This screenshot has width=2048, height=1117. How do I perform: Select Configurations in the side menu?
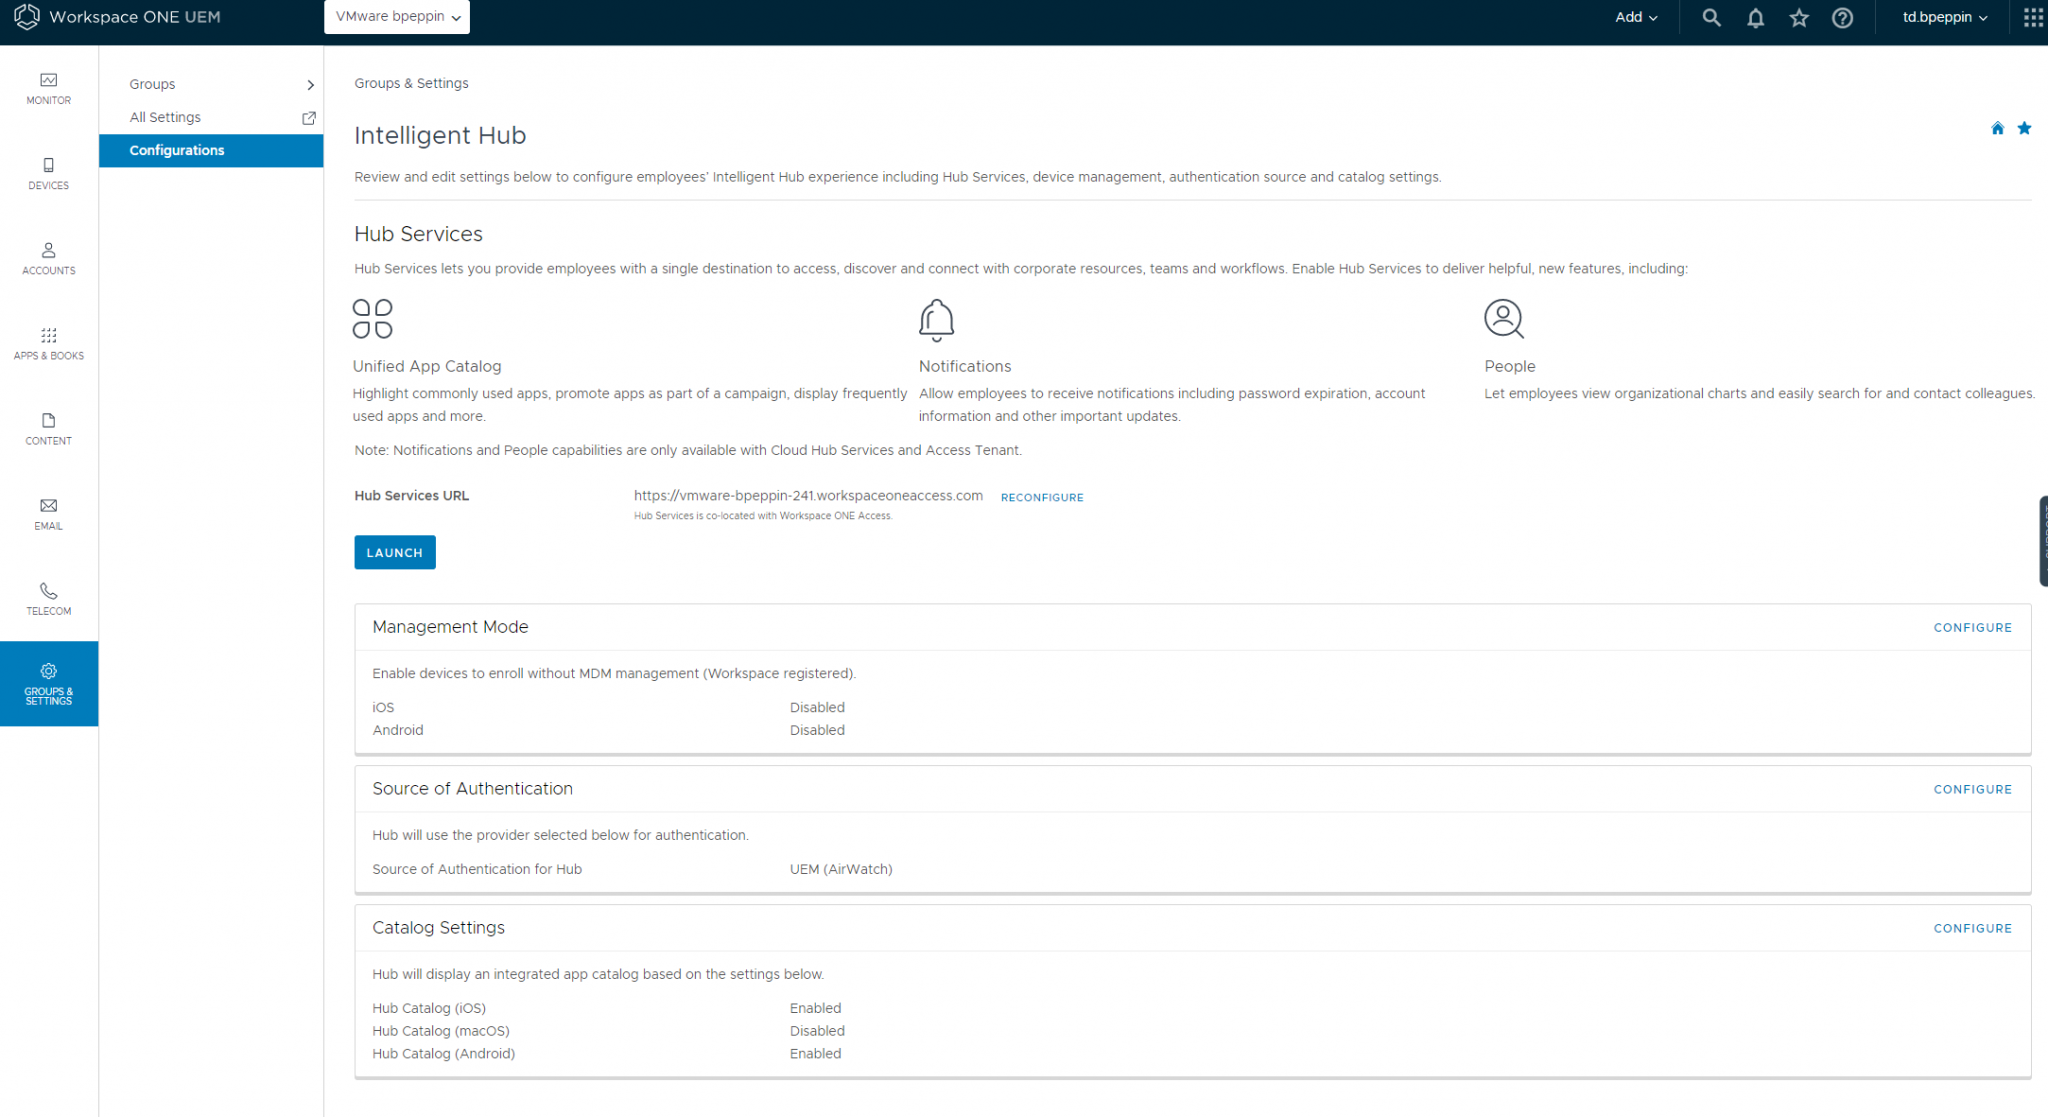(177, 150)
